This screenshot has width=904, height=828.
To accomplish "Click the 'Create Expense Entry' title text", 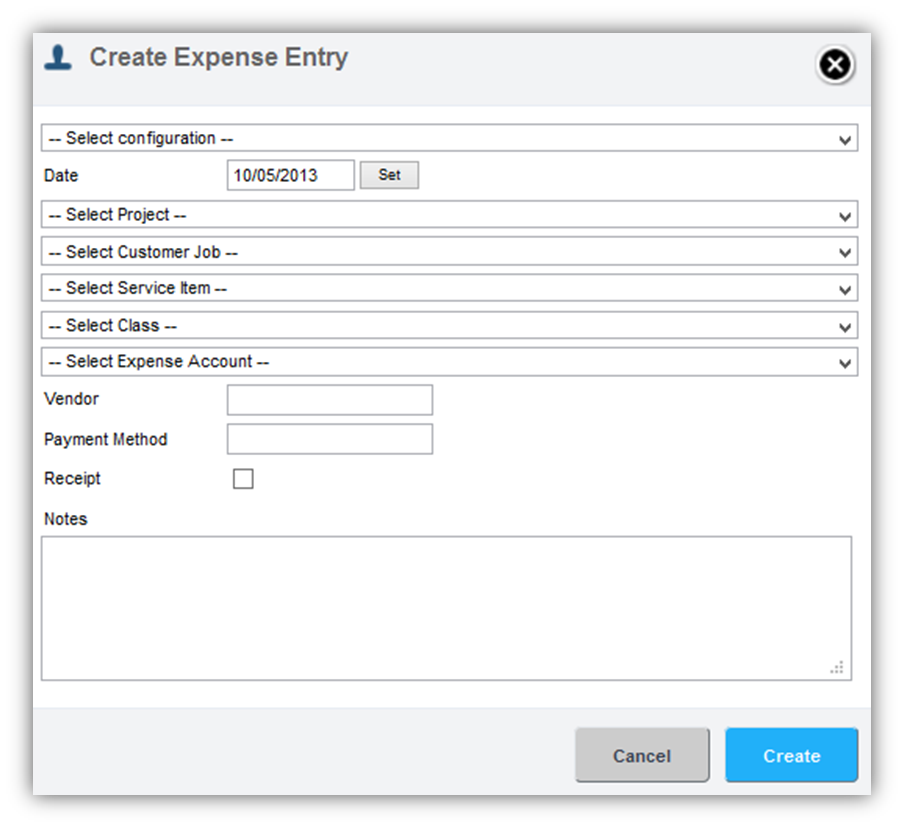I will coord(219,58).
